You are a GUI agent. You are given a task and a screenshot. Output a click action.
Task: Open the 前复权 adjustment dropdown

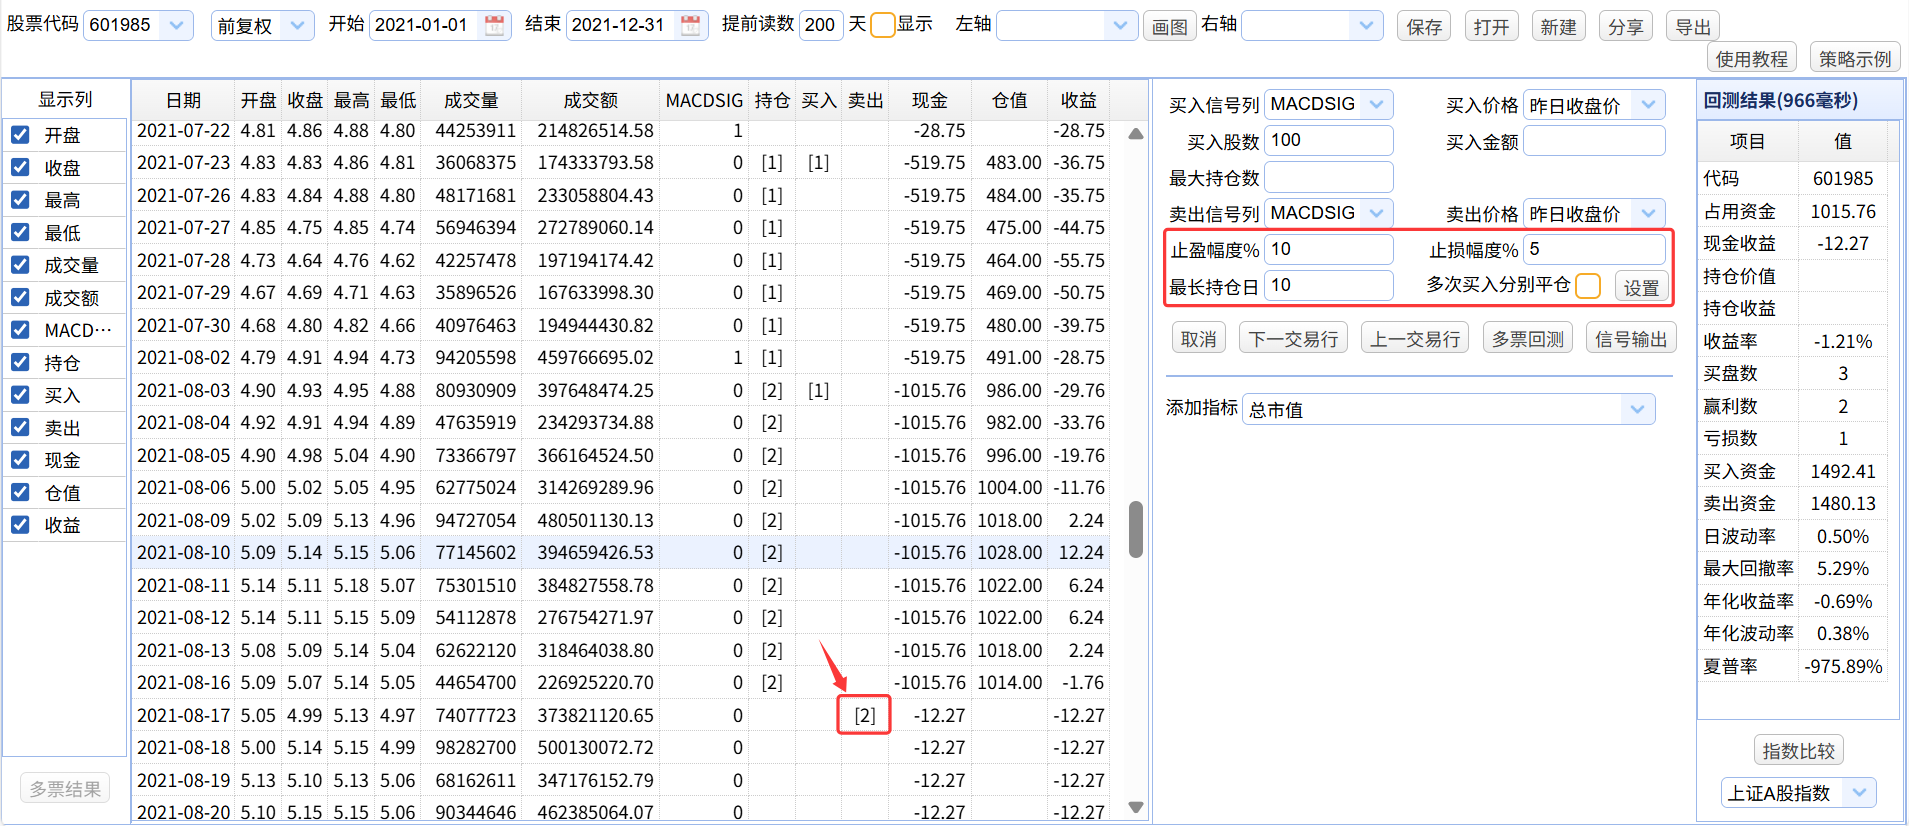point(297,25)
